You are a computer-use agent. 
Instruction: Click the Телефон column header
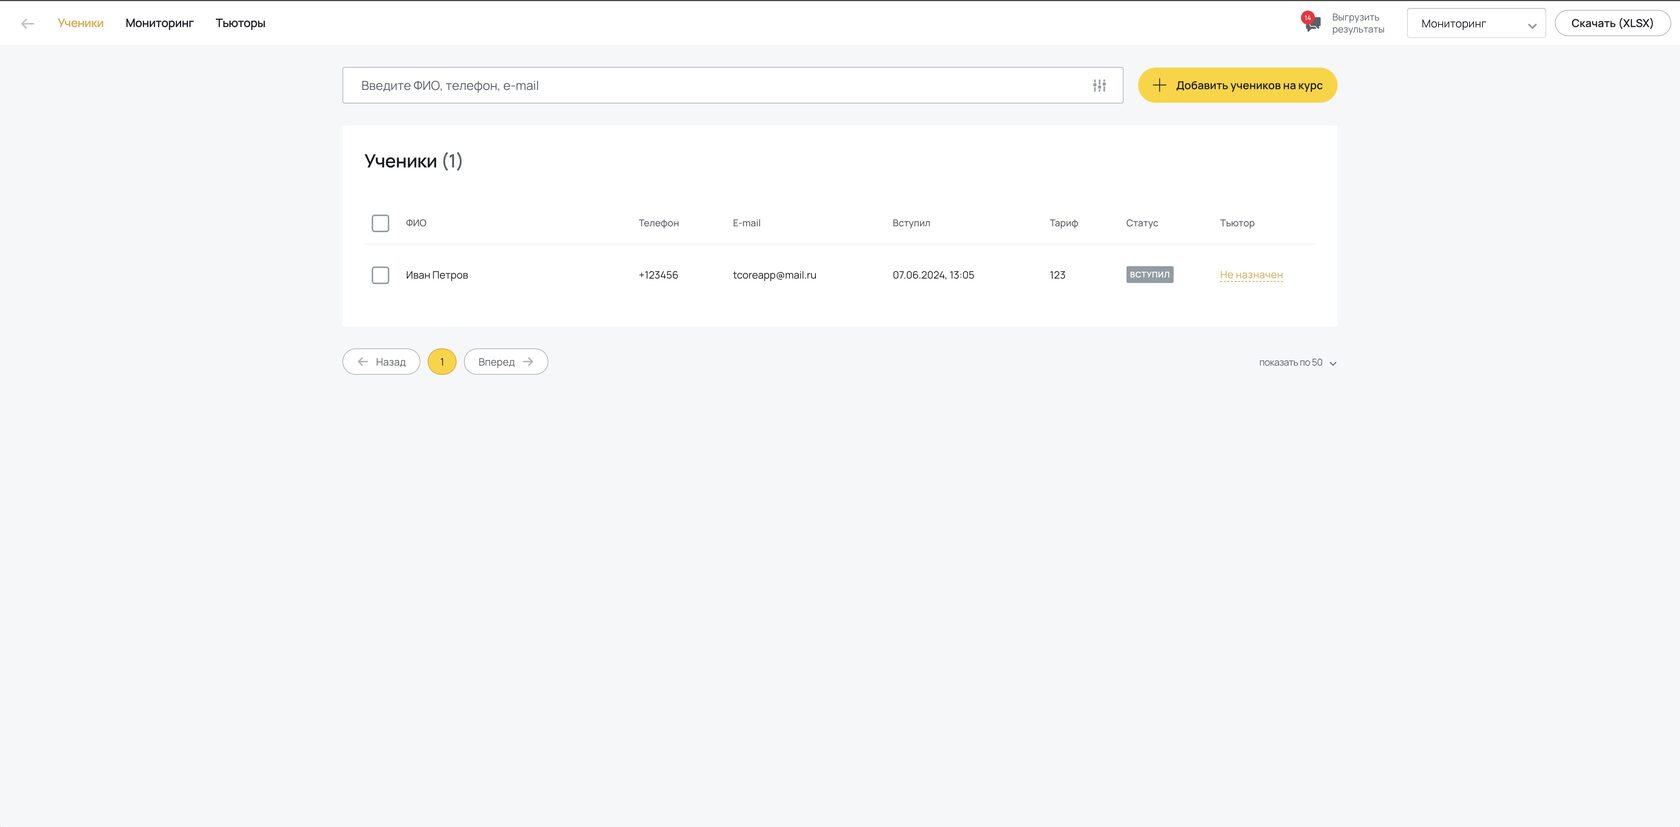[659, 223]
